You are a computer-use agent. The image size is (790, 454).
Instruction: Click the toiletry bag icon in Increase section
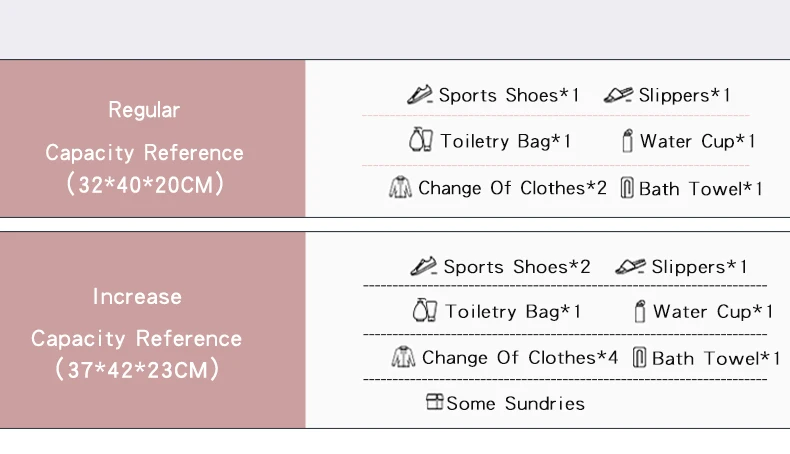coord(425,311)
